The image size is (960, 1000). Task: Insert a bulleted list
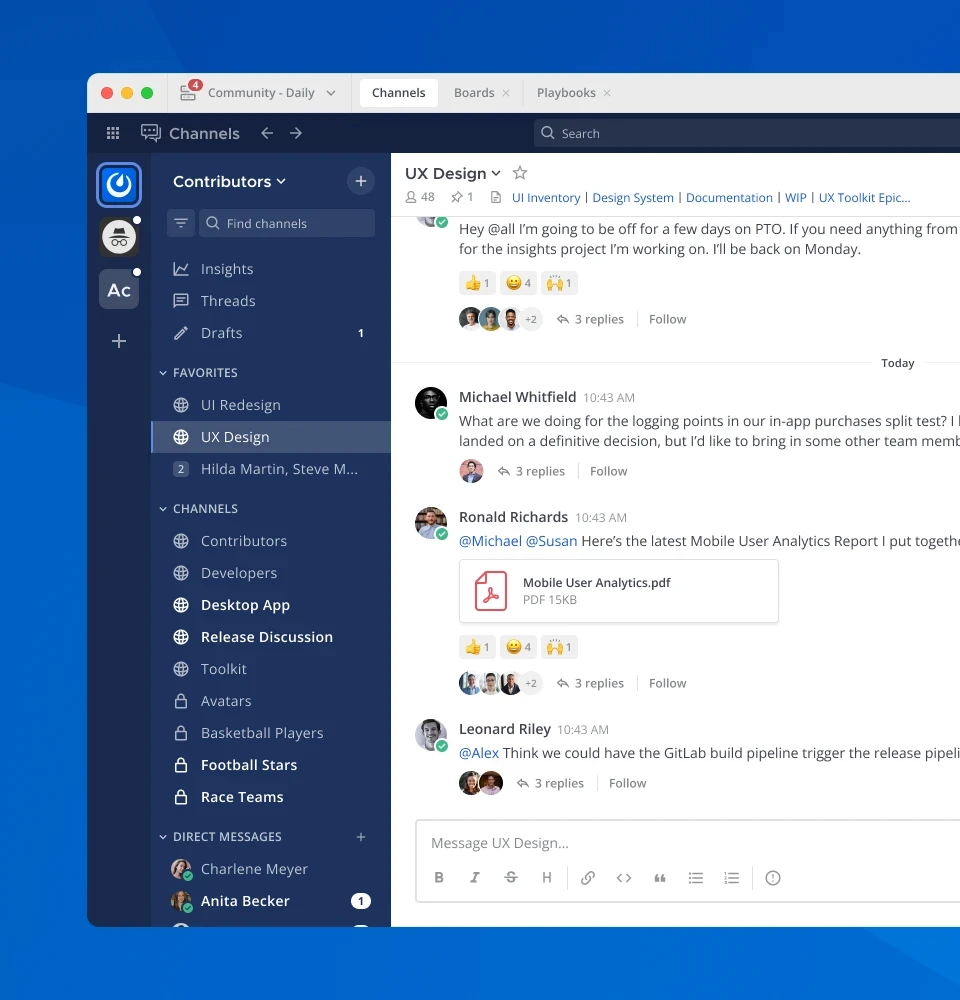[696, 878]
